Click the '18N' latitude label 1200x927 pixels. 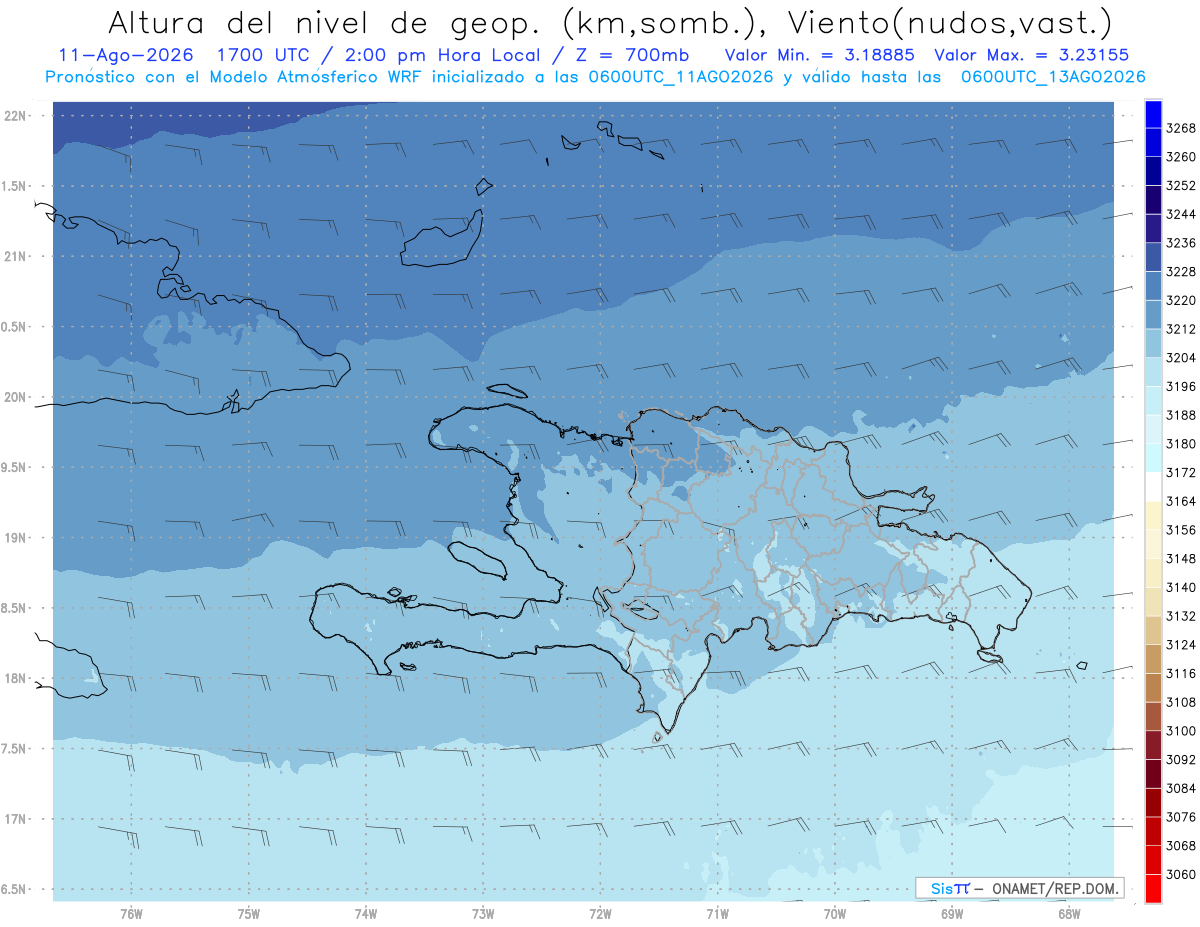click(15, 679)
